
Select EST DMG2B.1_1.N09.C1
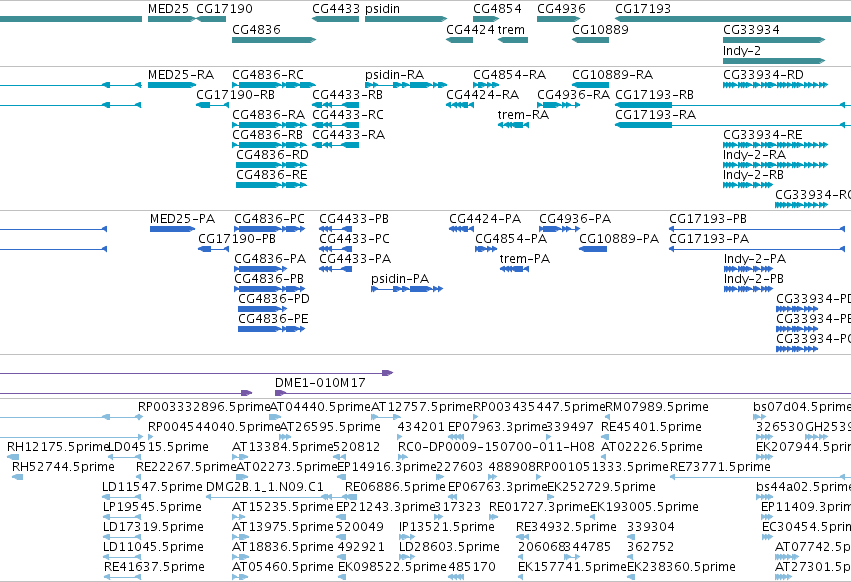point(265,486)
